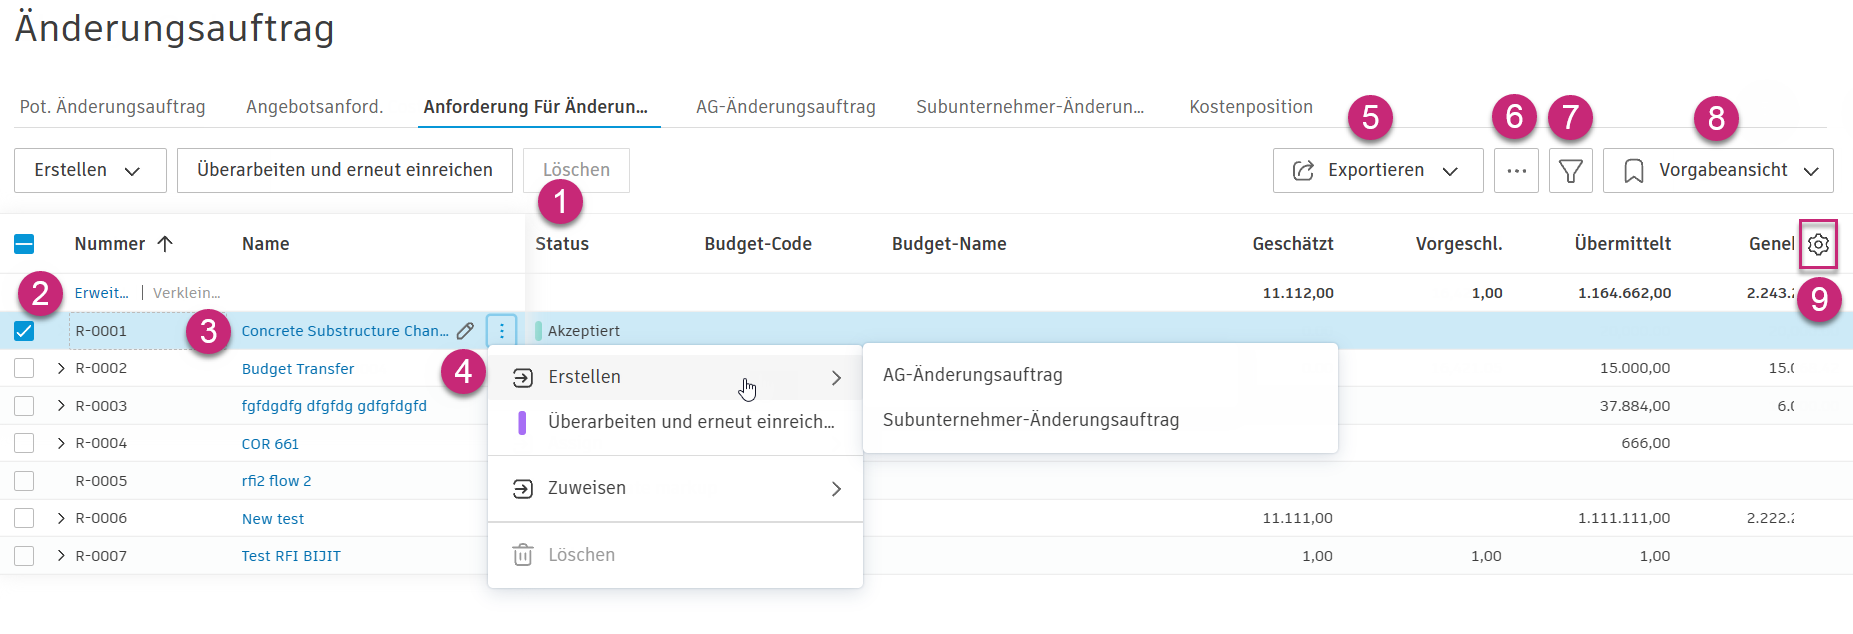Image resolution: width=1853 pixels, height=634 pixels.
Task: Open the Vorgabeansicht dropdown
Action: coord(1718,171)
